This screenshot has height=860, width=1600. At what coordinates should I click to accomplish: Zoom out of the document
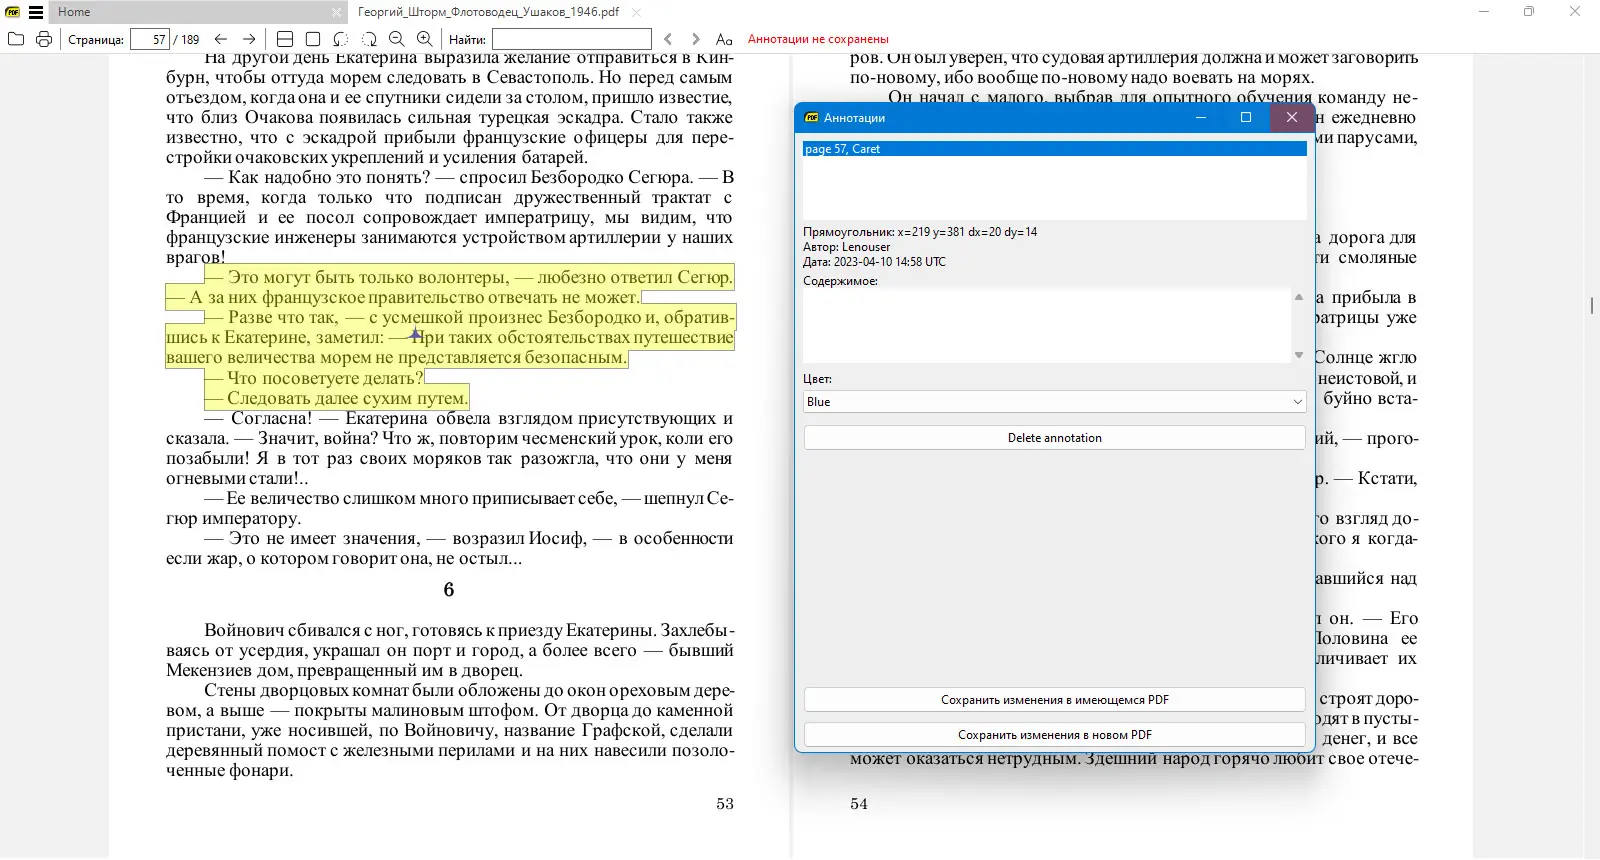point(397,39)
